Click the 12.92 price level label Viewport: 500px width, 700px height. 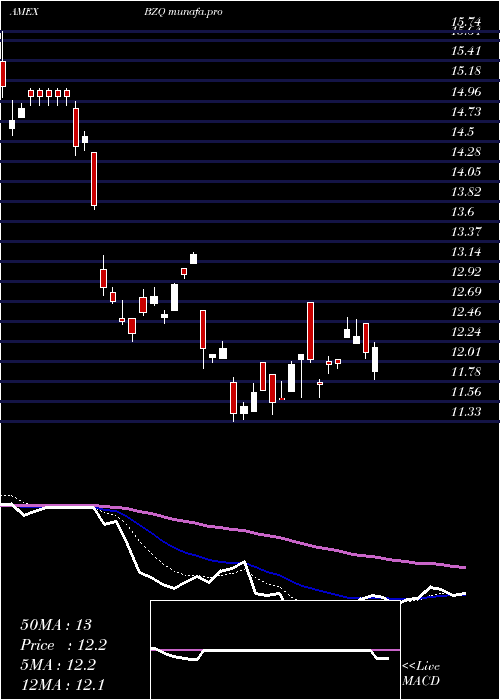click(x=466, y=272)
